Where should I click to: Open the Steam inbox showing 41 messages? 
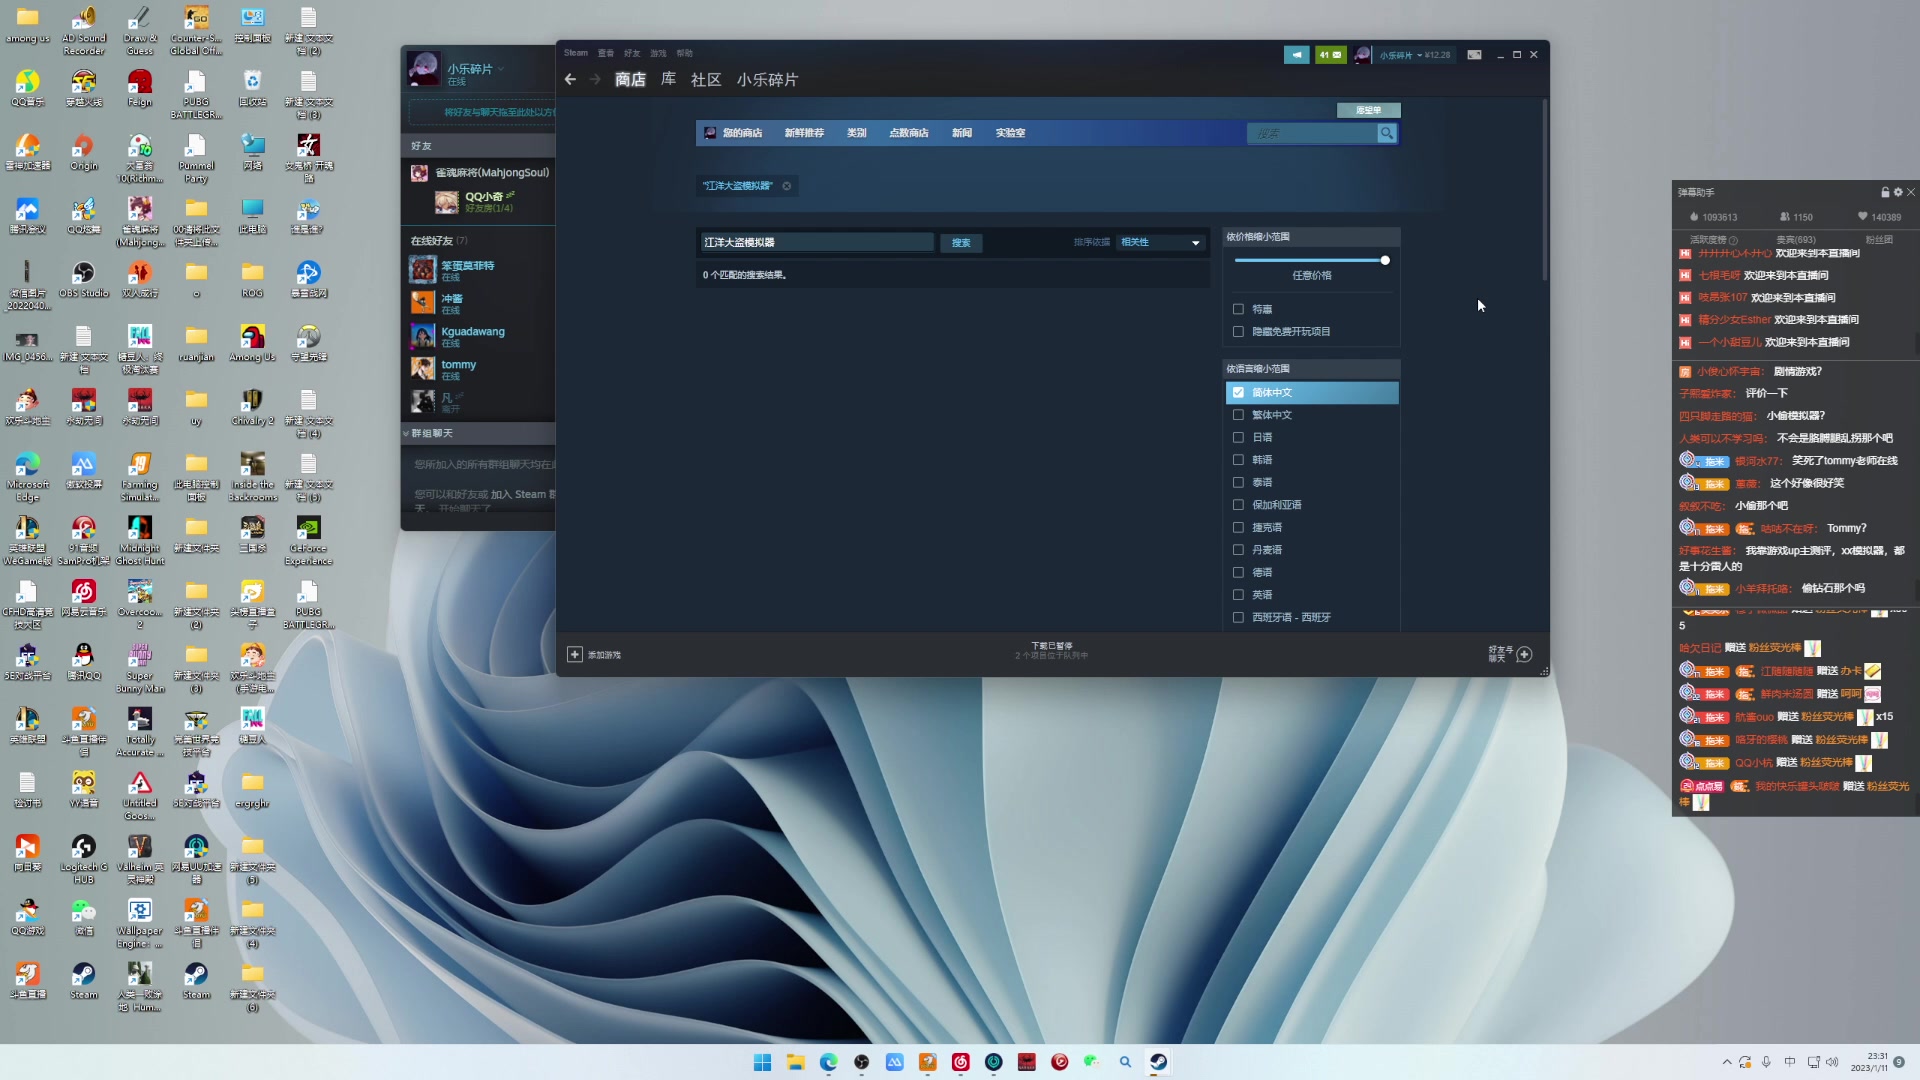click(x=1330, y=55)
